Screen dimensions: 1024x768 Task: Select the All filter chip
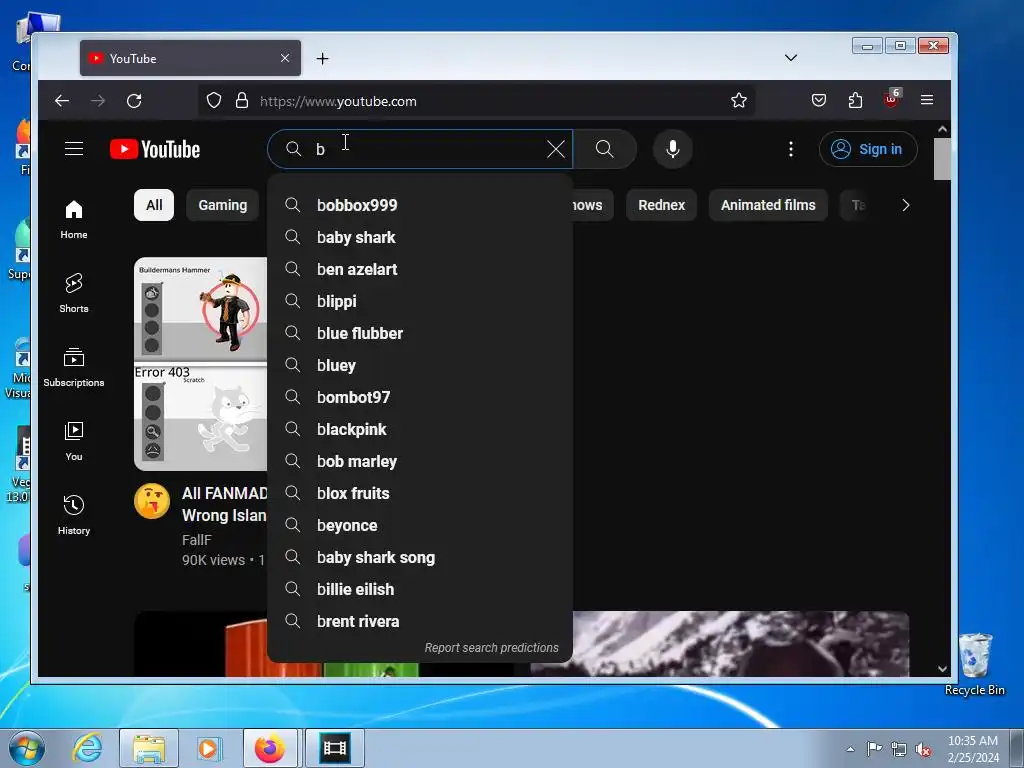[x=154, y=205]
